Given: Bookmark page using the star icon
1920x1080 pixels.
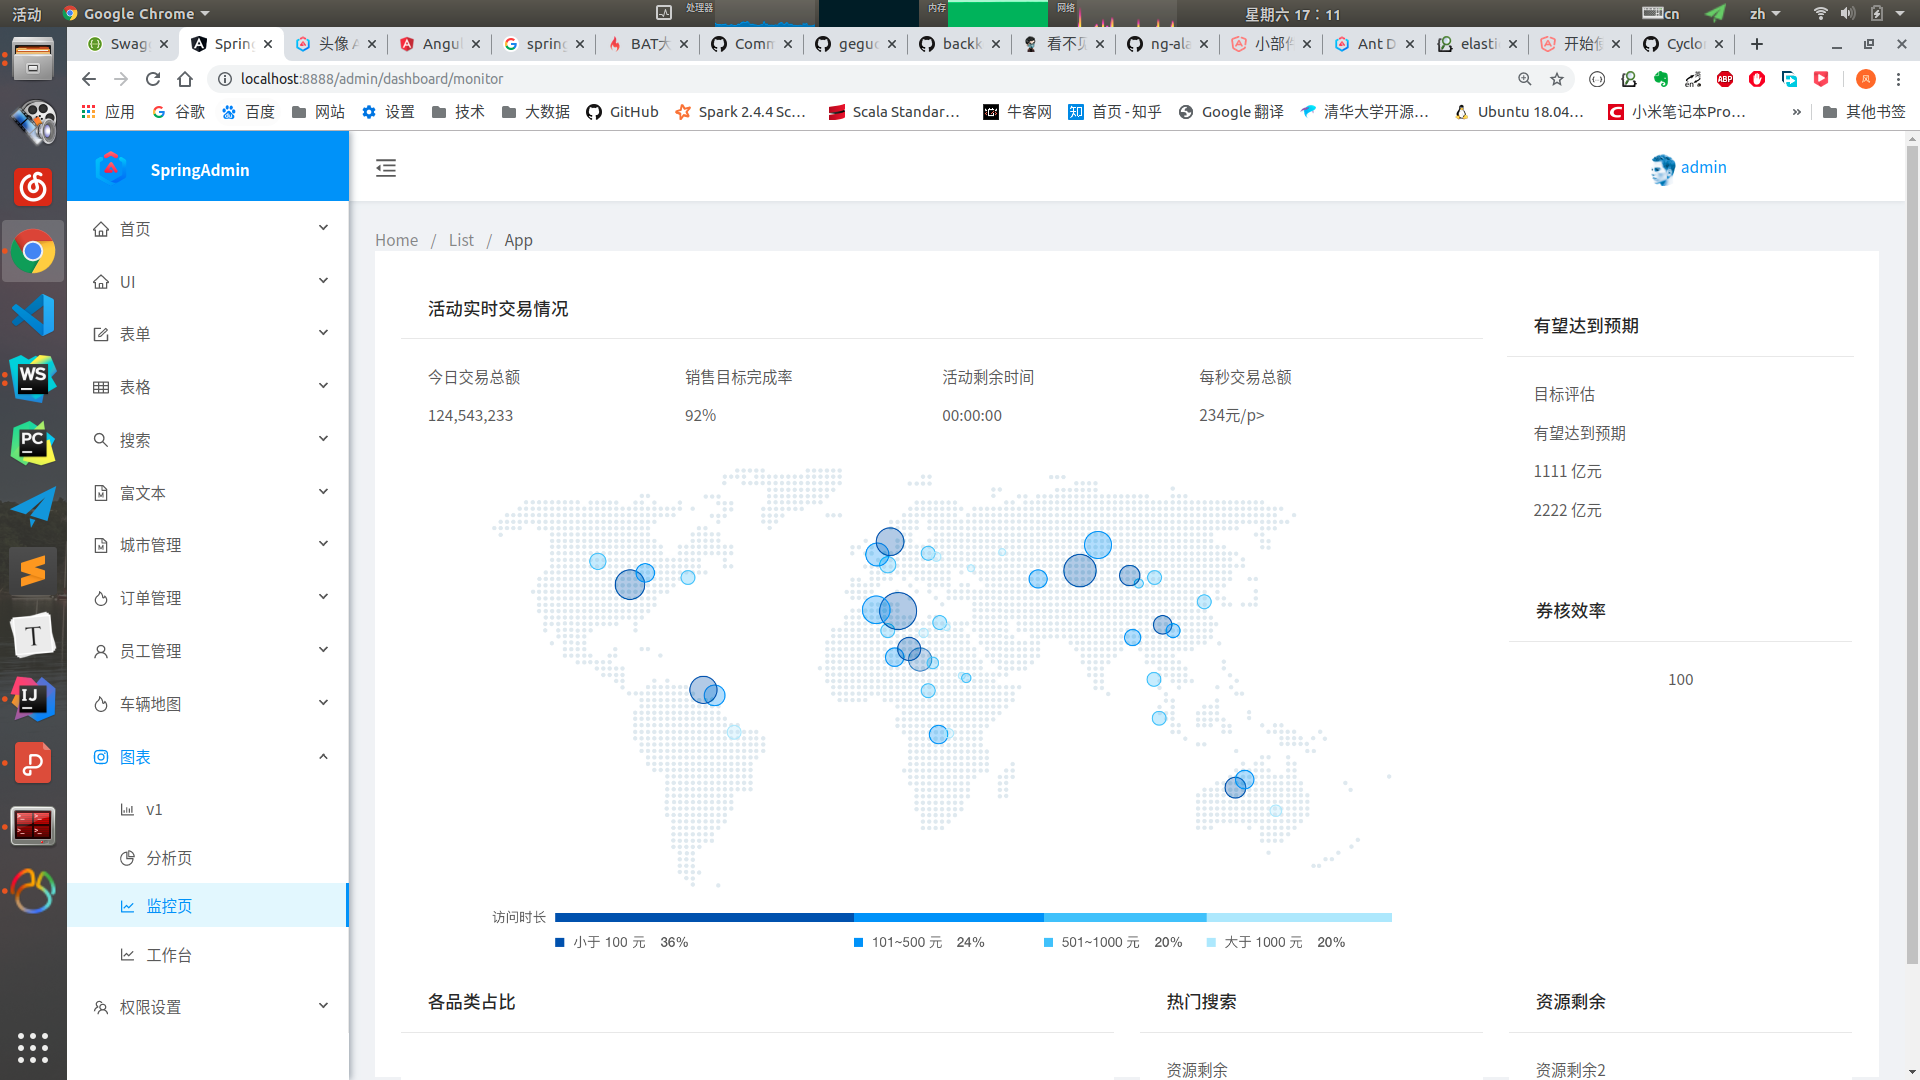Looking at the screenshot, I should [x=1557, y=79].
